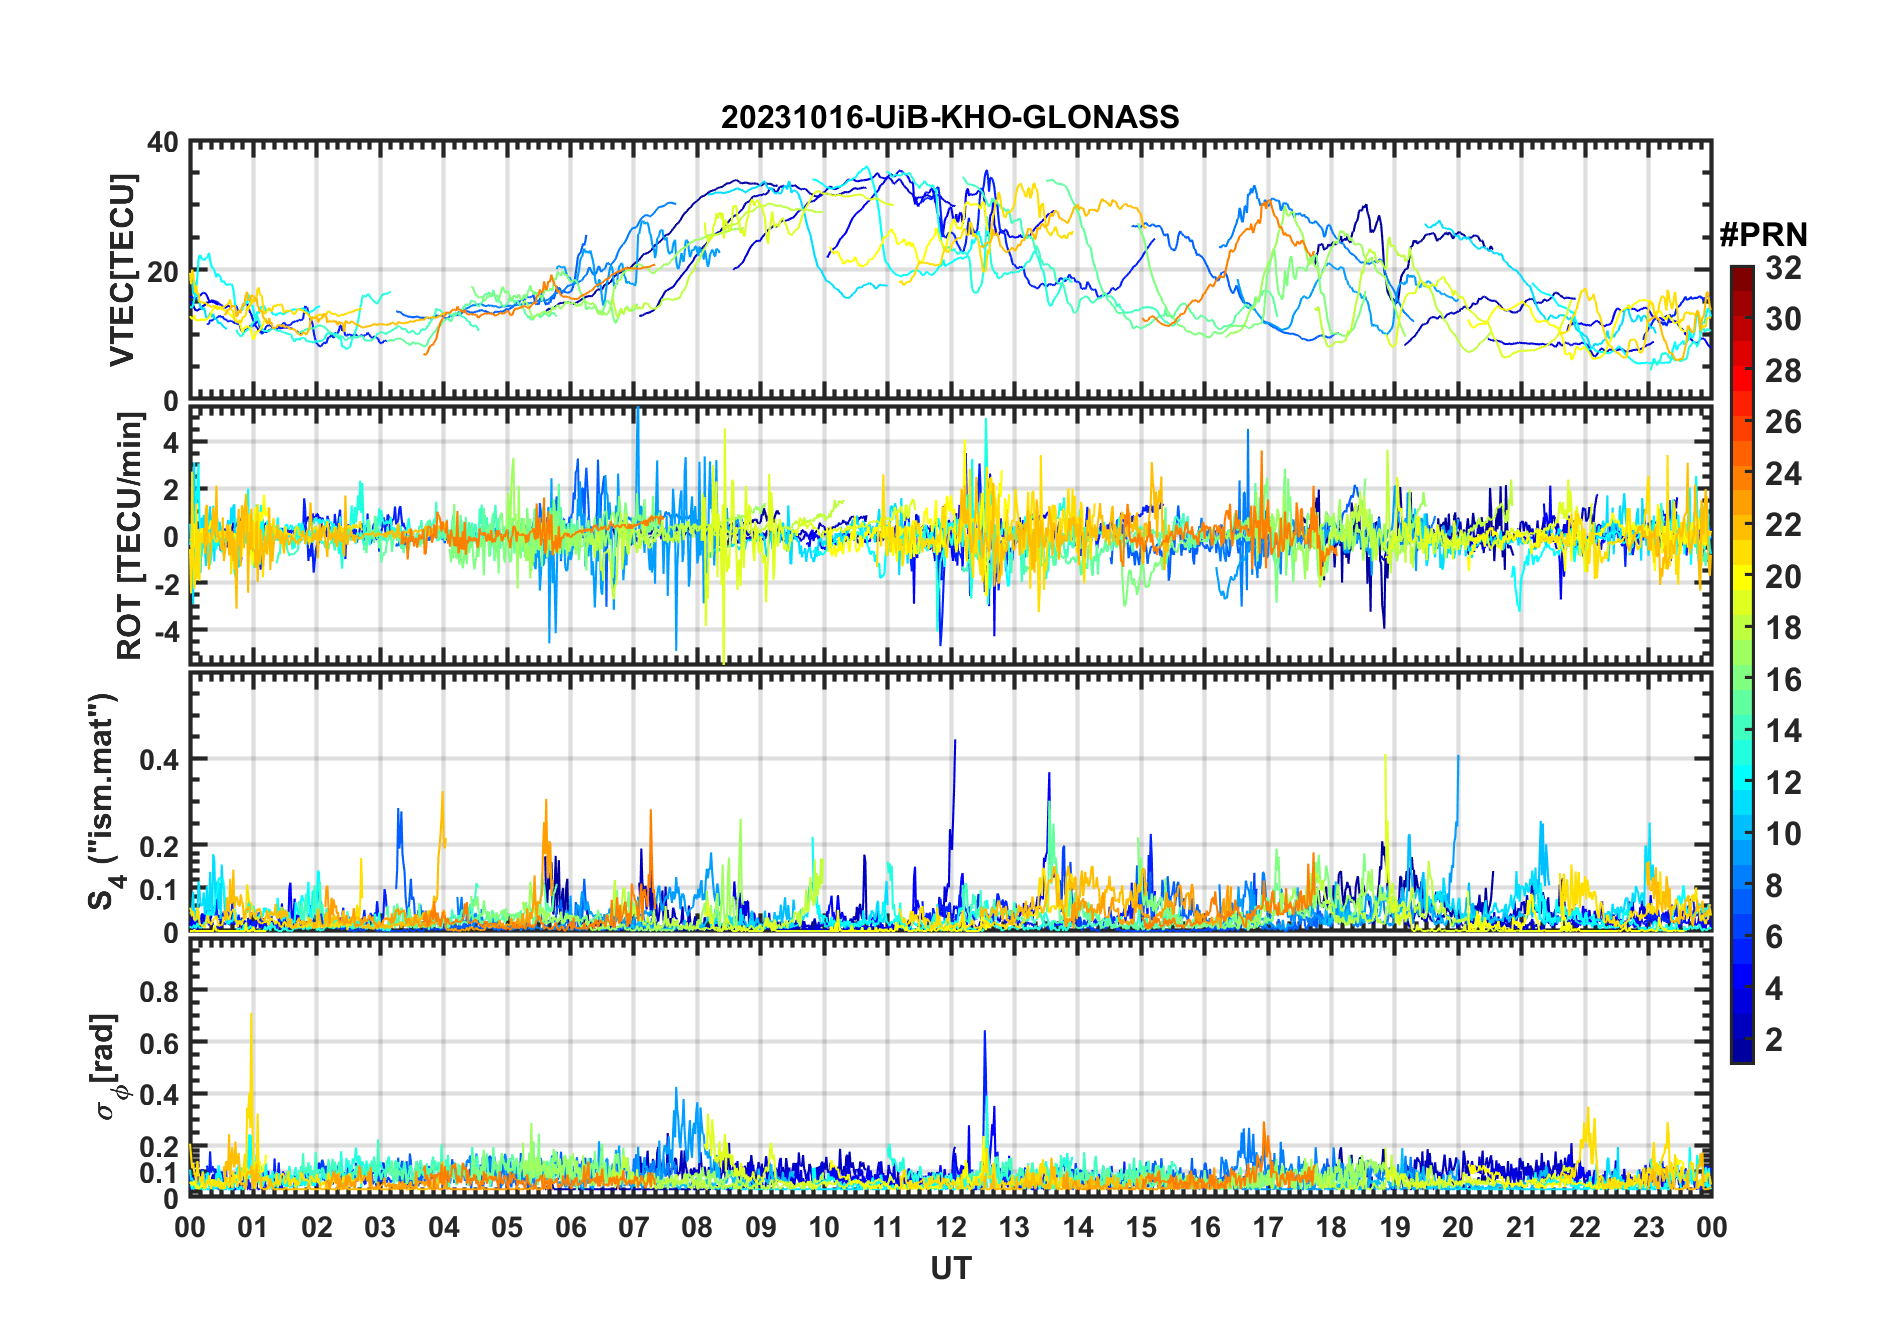Click the sigma phi [rad] axis label

(x=107, y=1067)
